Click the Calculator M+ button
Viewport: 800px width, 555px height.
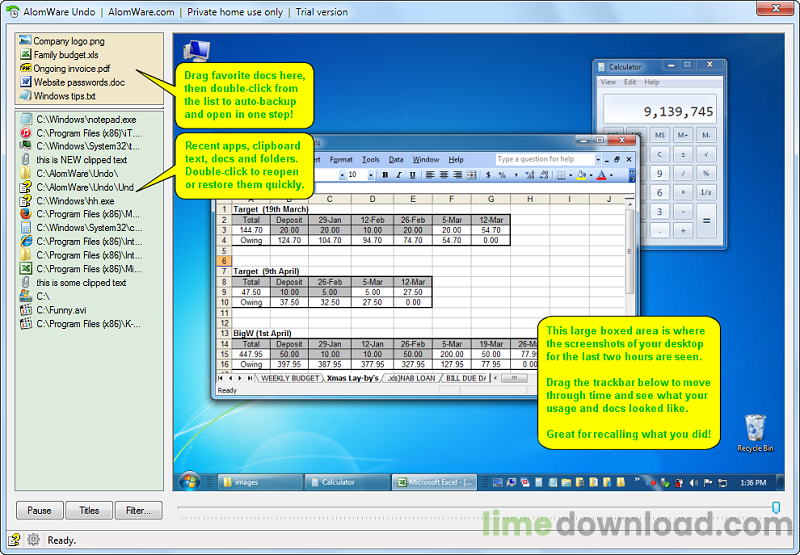[683, 135]
